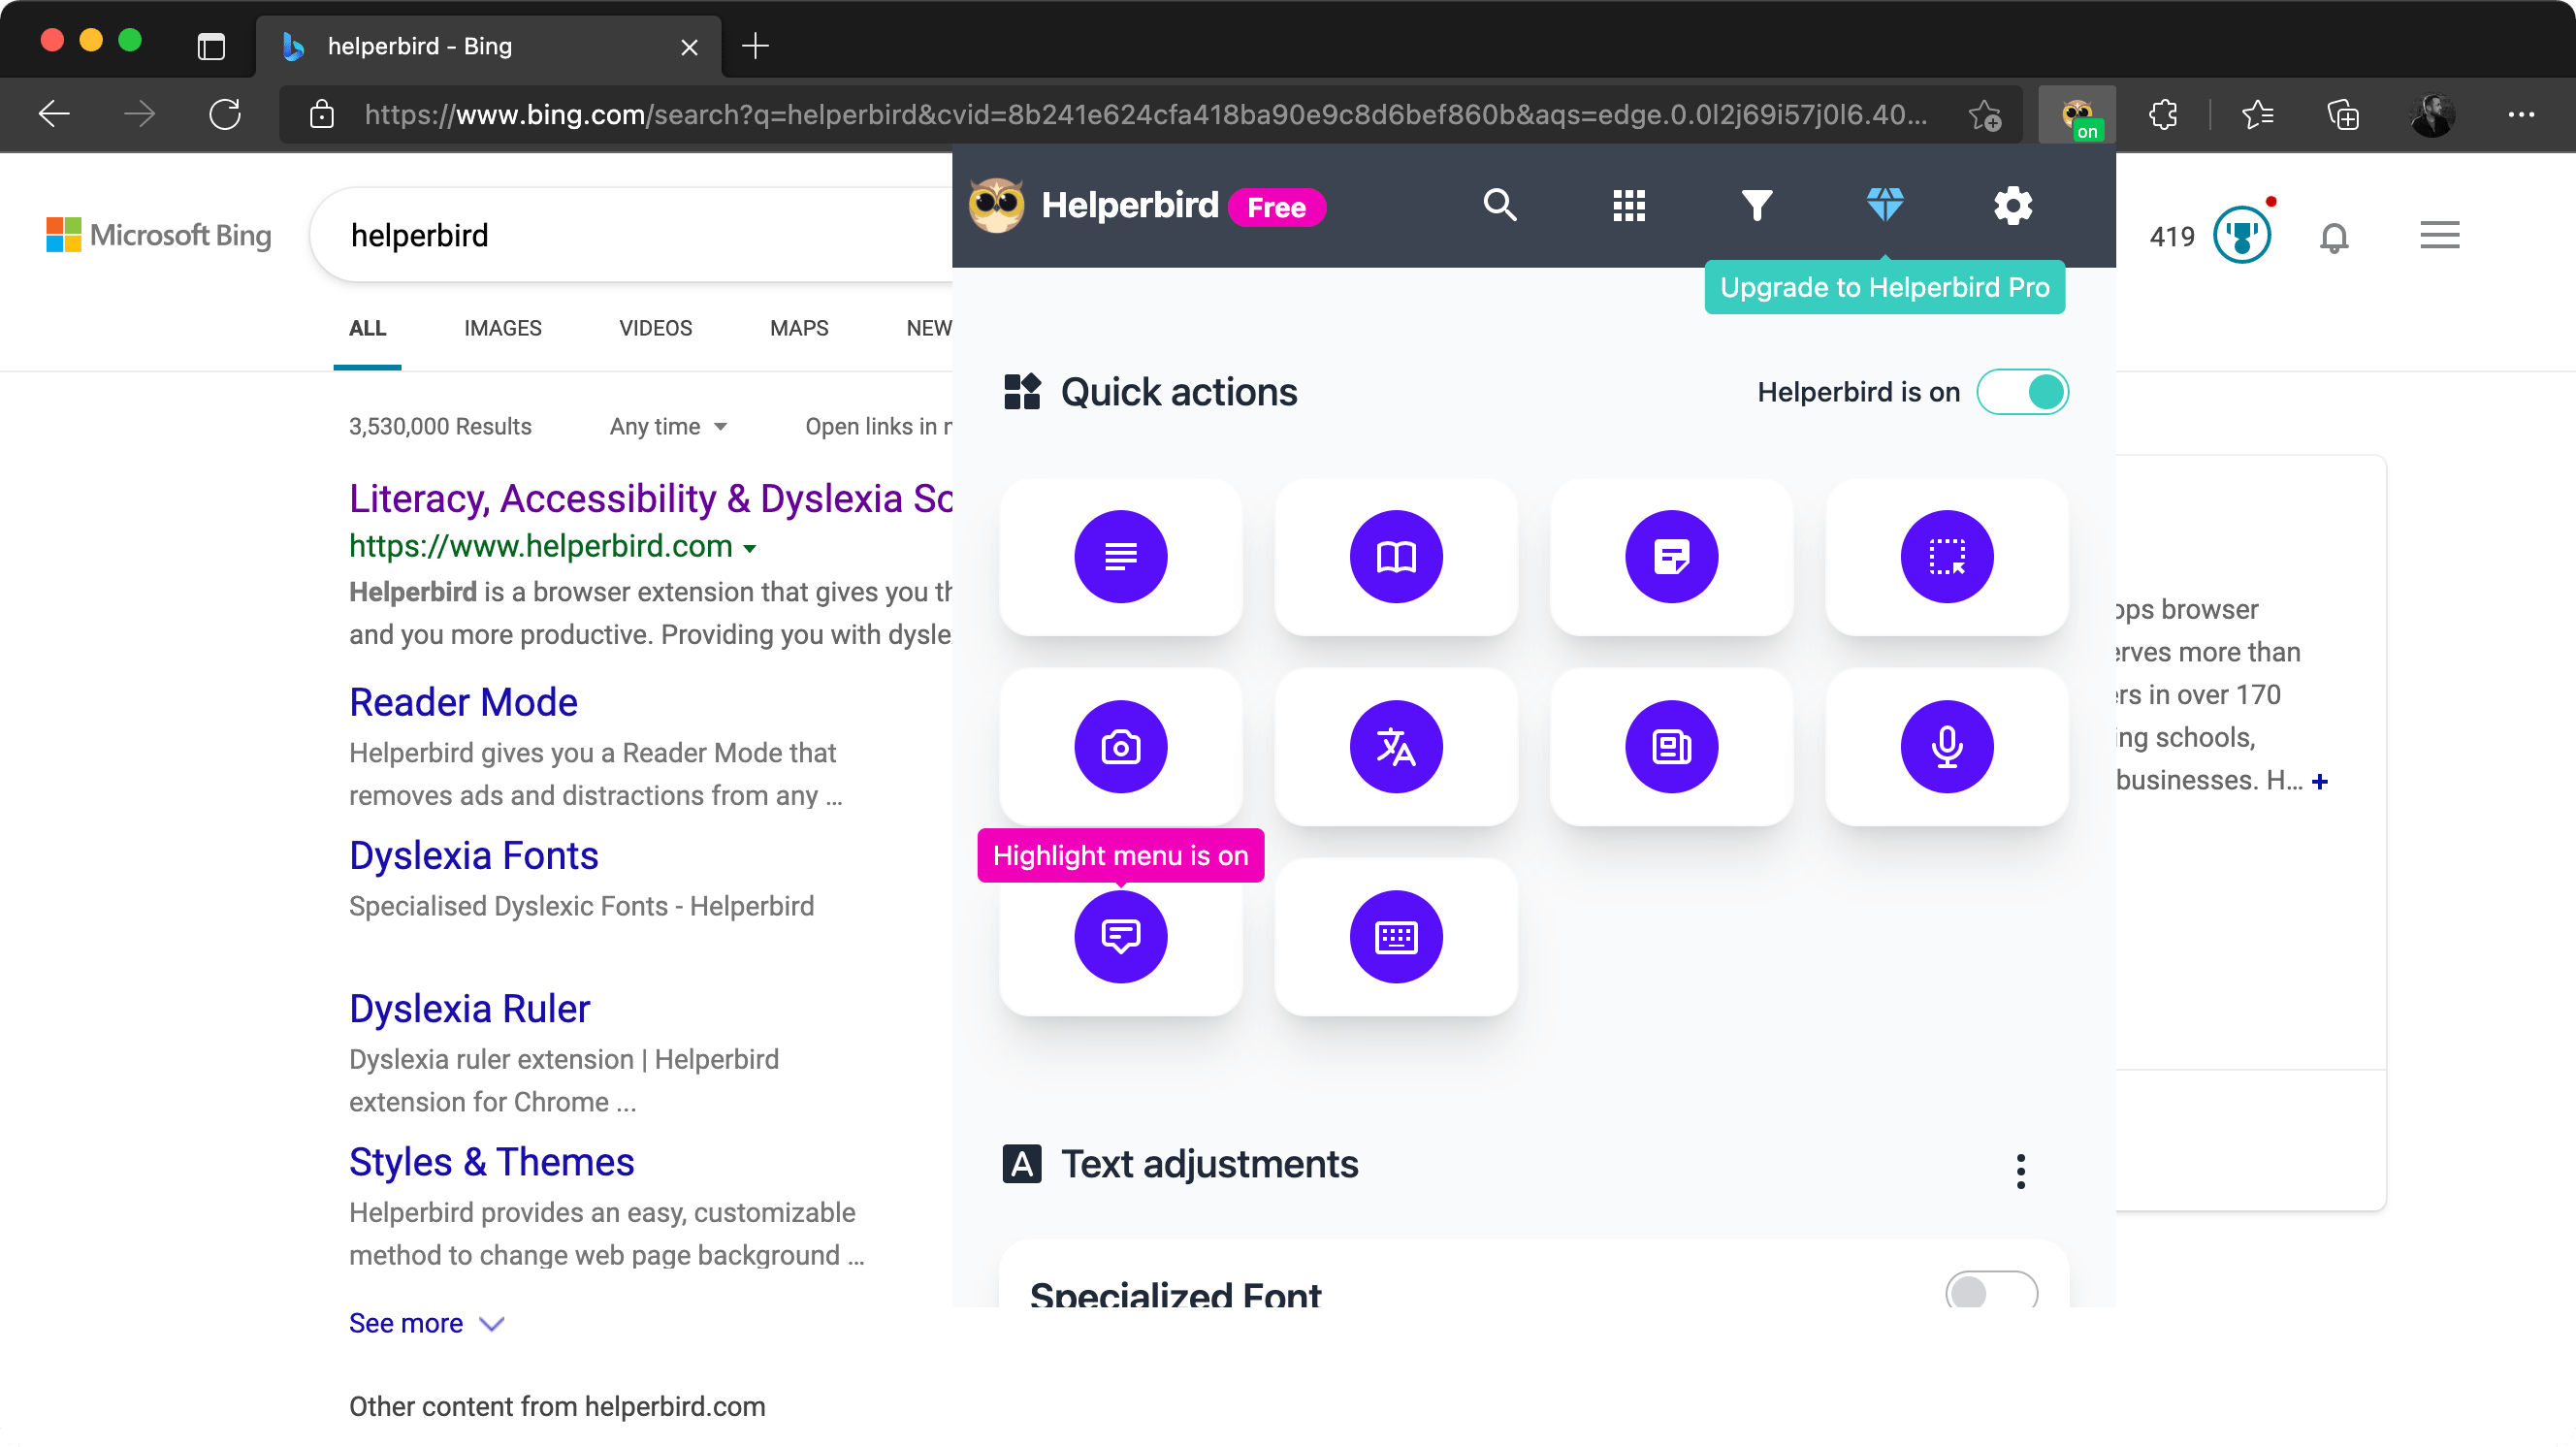Viewport: 2576px width, 1447px height.
Task: Open the Bing notifications bell
Action: 2333,238
